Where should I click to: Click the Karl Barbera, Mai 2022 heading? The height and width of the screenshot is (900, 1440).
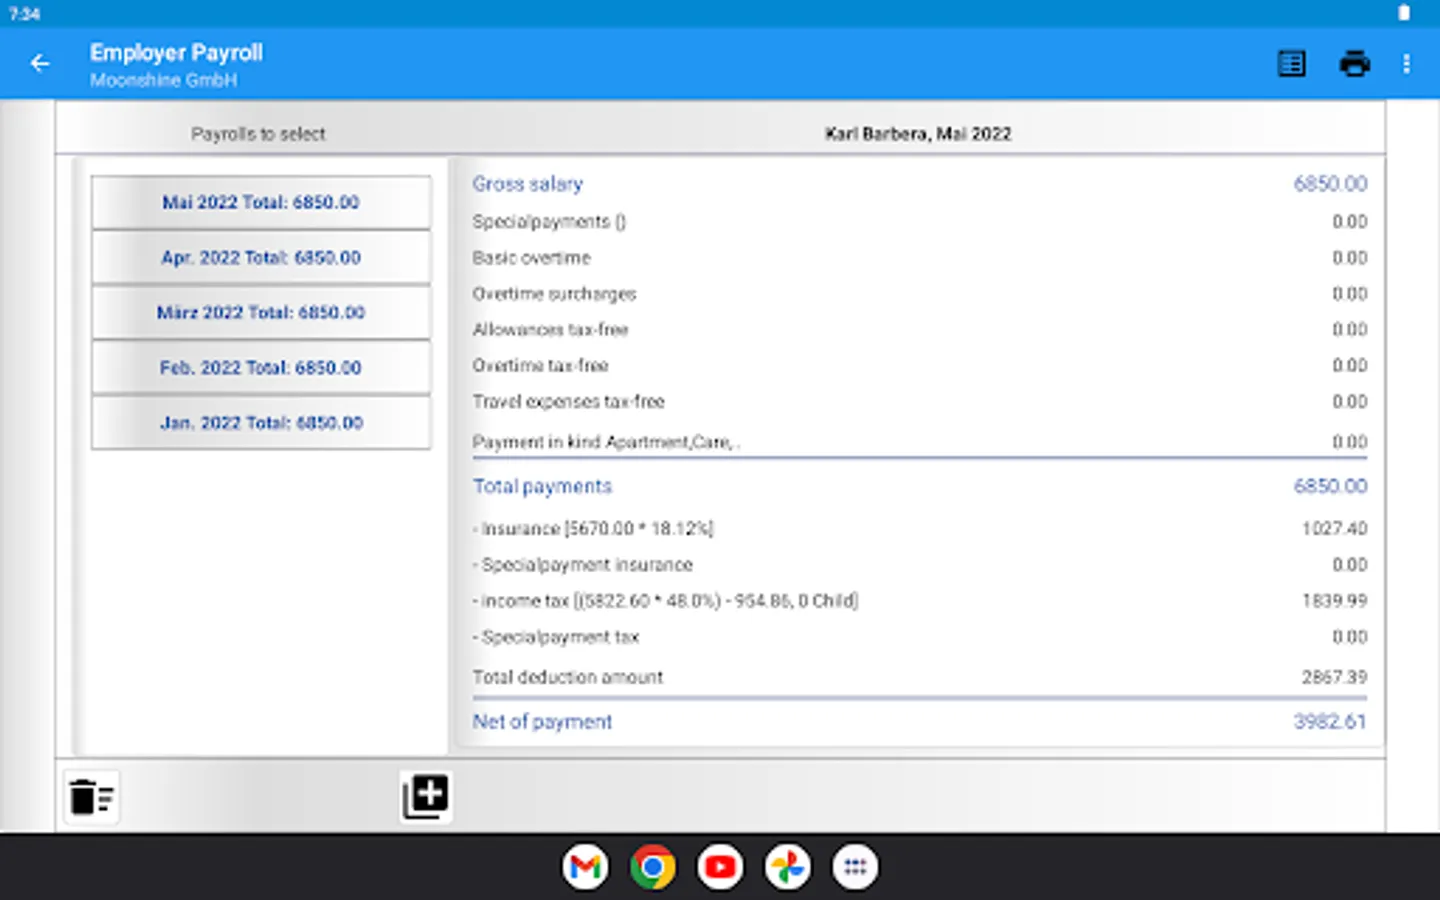[918, 134]
